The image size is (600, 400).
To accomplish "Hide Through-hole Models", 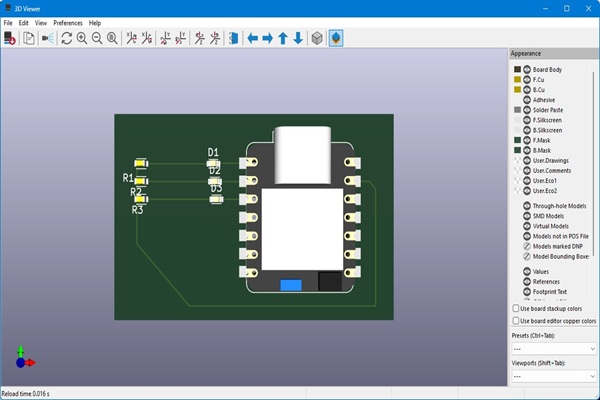I will coord(527,206).
